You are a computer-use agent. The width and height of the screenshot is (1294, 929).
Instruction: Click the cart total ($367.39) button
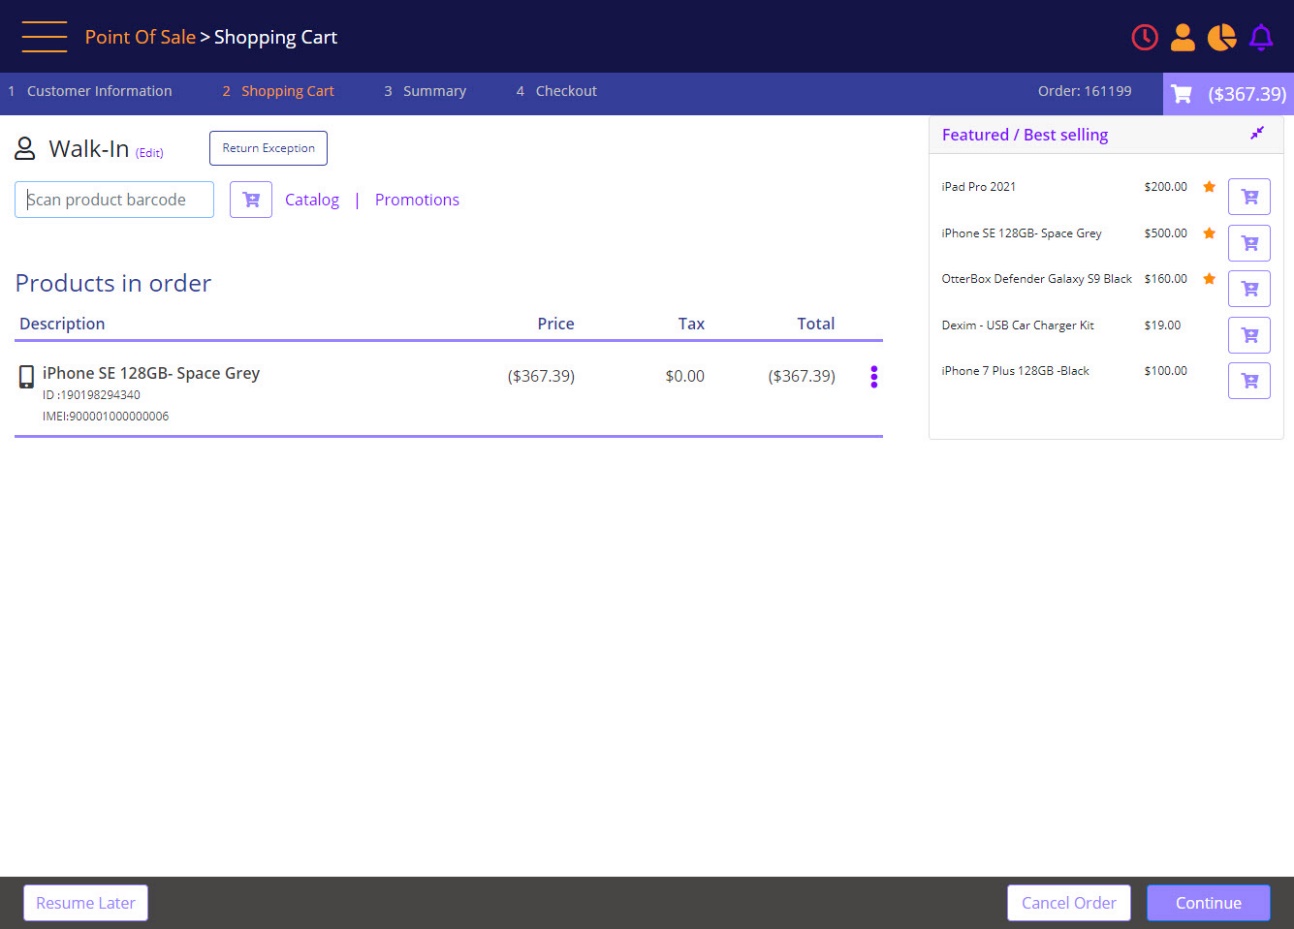tap(1228, 94)
